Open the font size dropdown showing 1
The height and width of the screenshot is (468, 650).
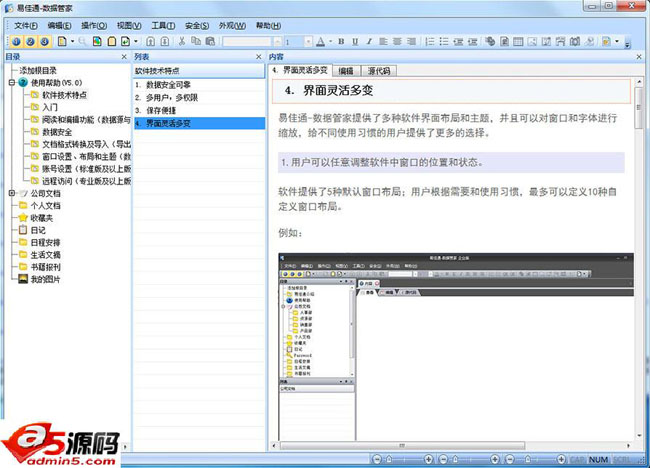click(308, 41)
